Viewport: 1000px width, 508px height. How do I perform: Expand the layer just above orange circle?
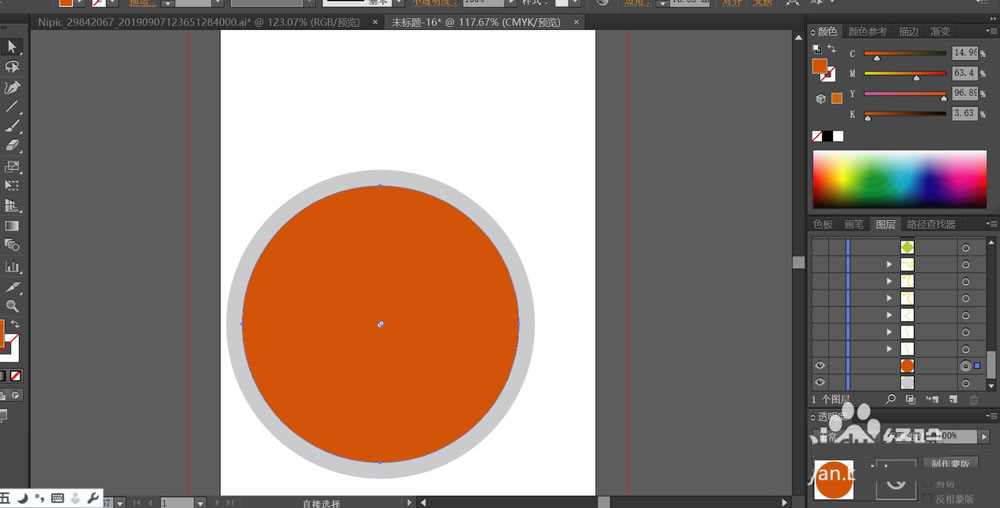[x=889, y=349]
